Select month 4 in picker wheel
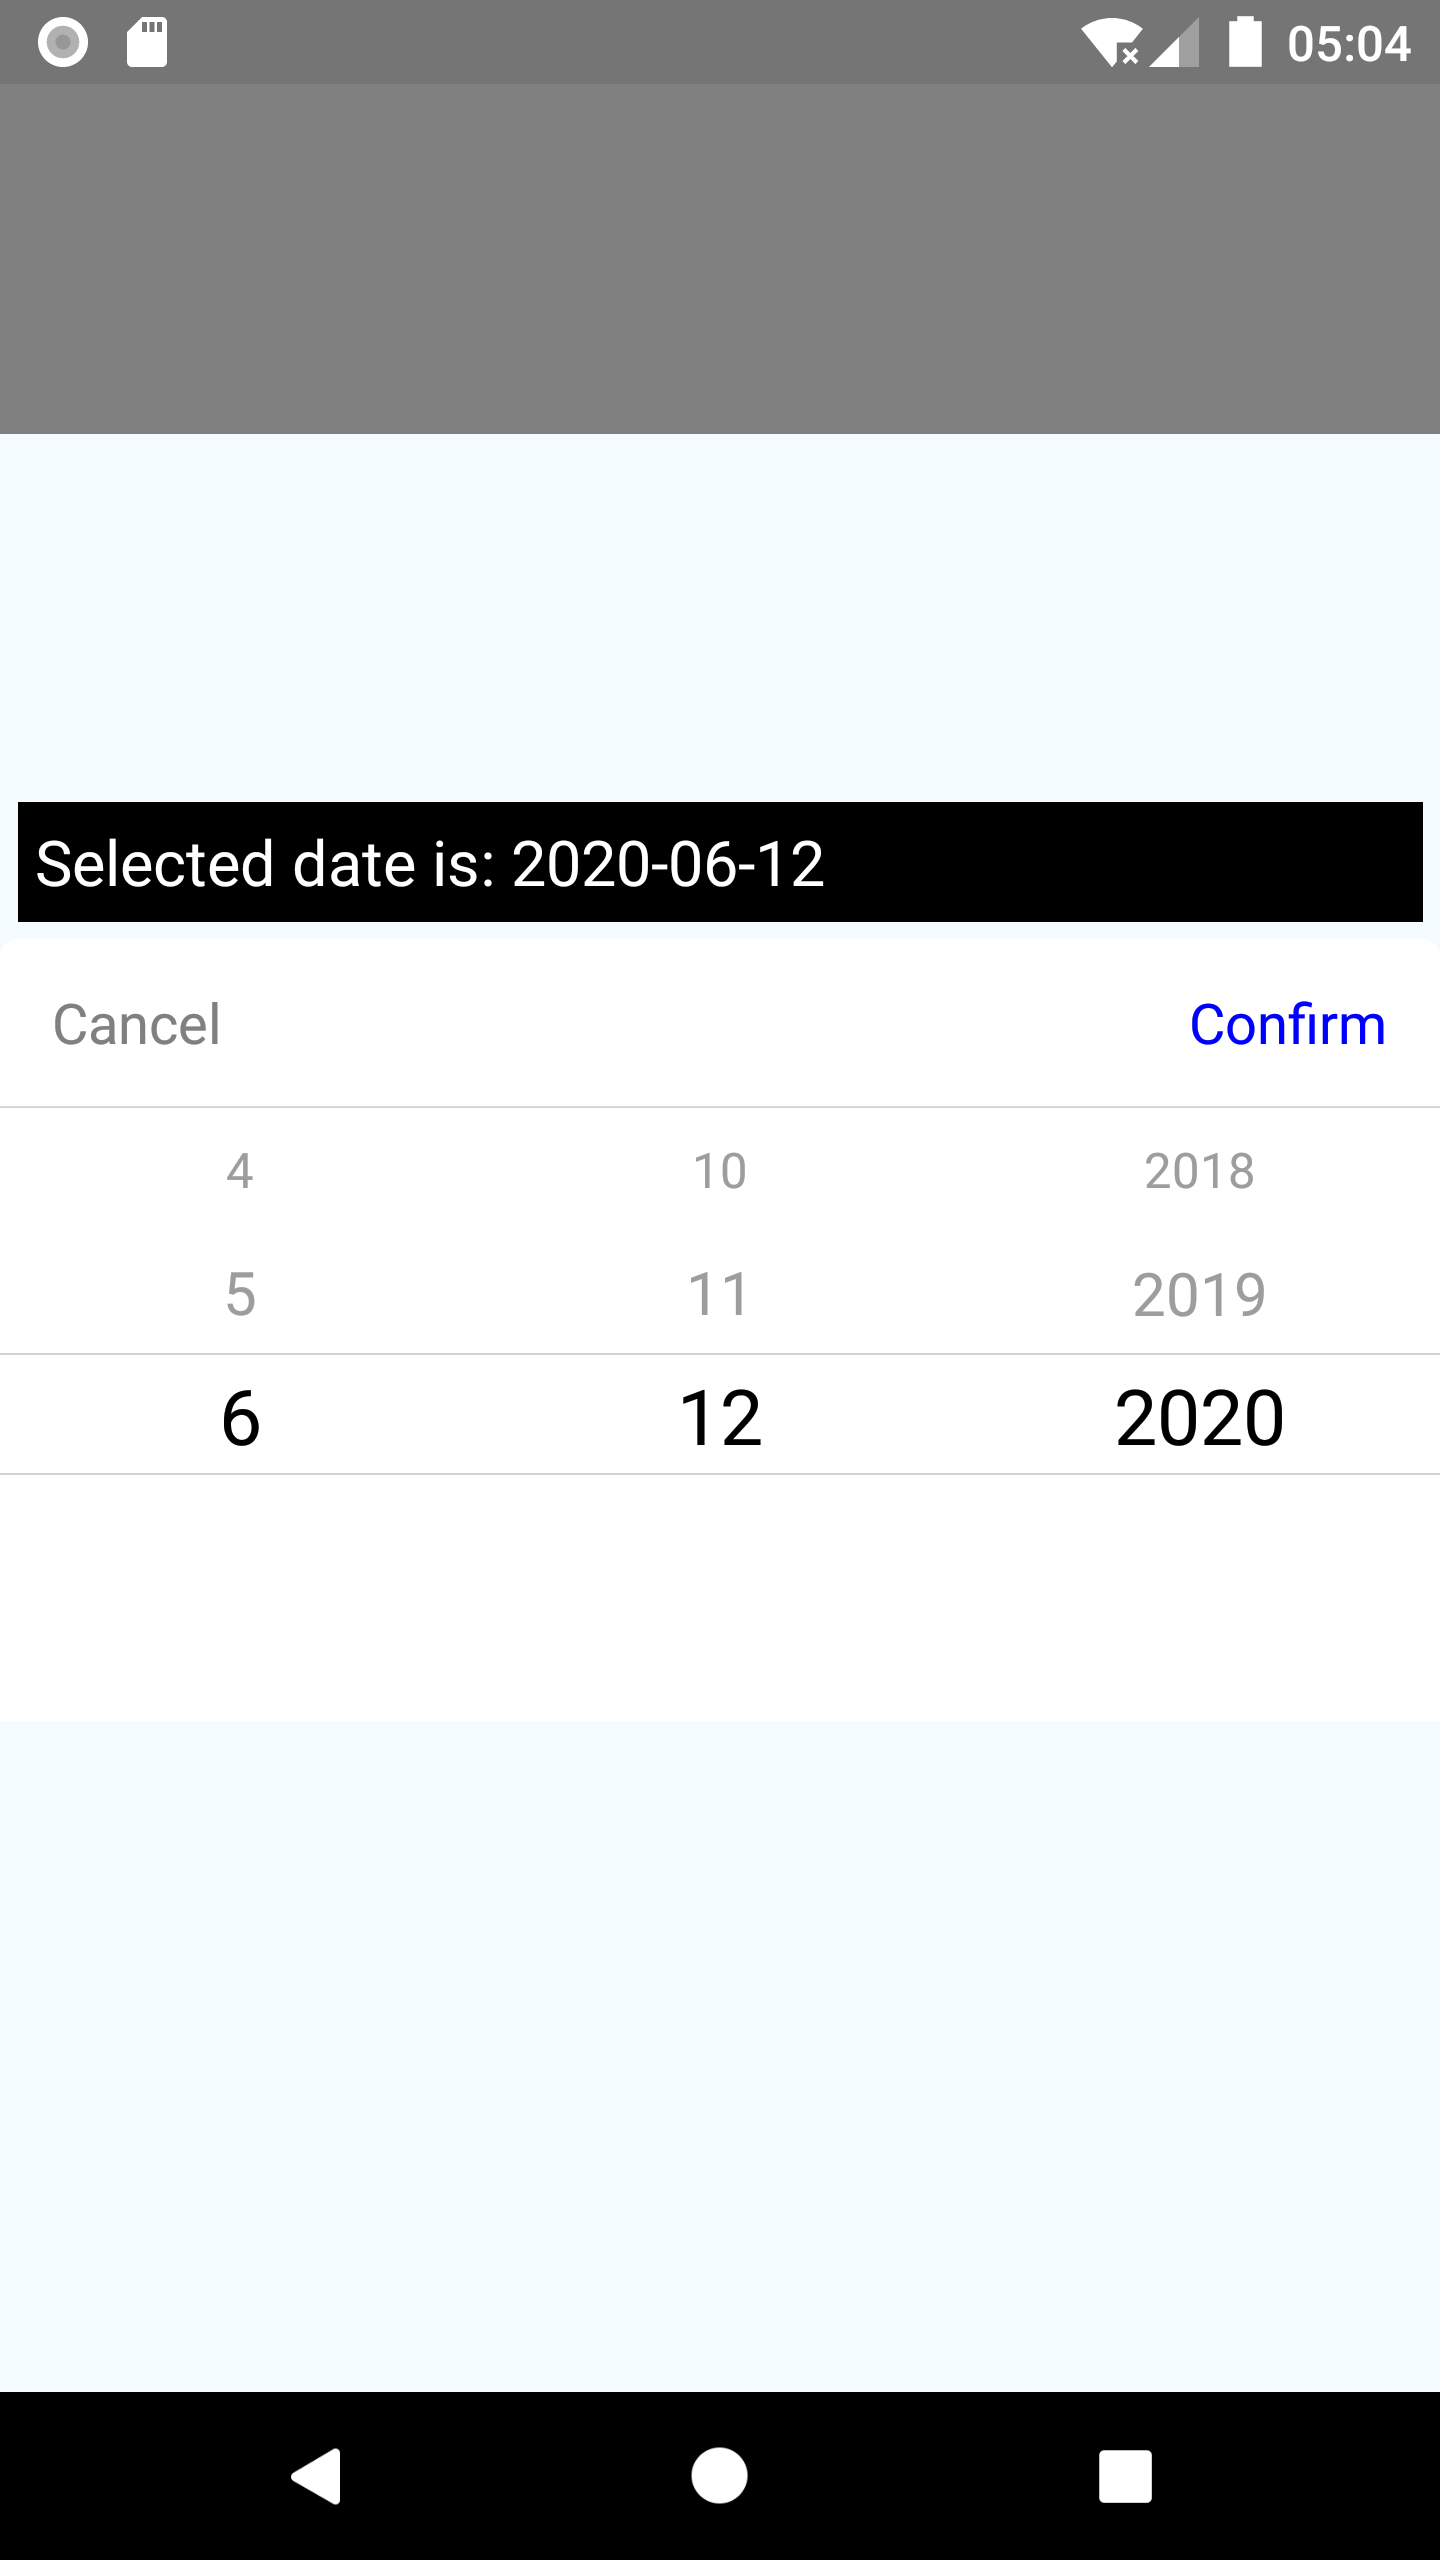 point(240,1171)
